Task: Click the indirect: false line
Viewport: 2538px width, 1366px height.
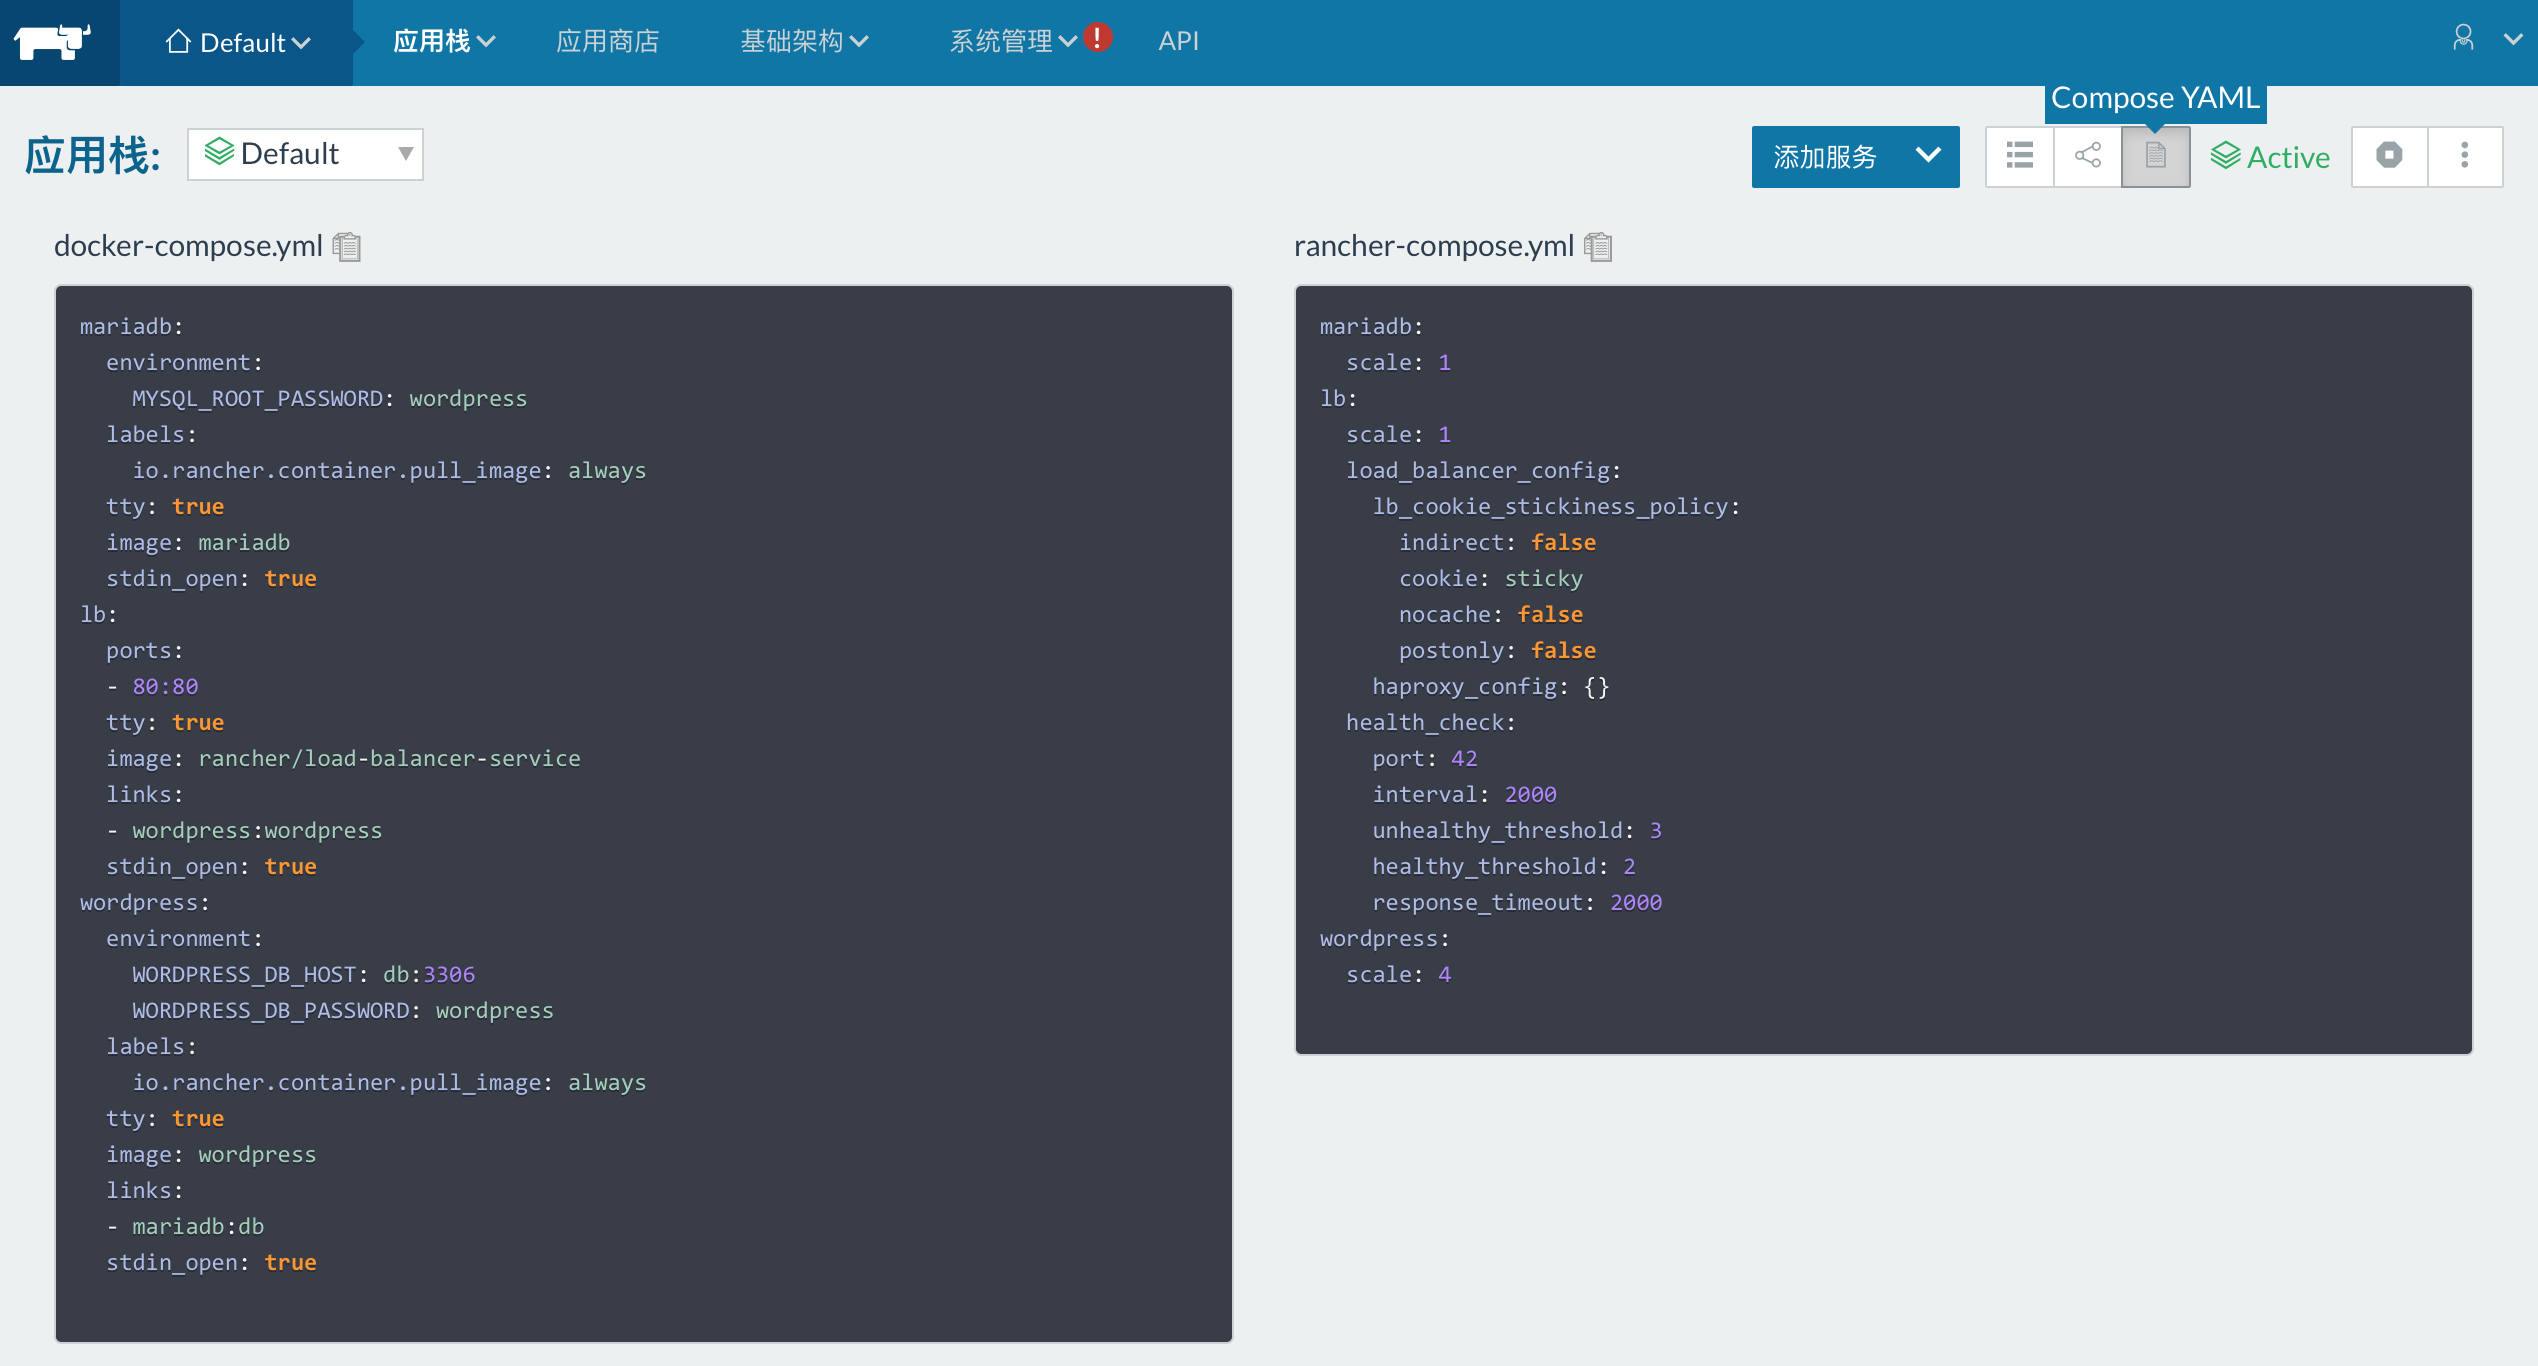Action: point(1497,542)
